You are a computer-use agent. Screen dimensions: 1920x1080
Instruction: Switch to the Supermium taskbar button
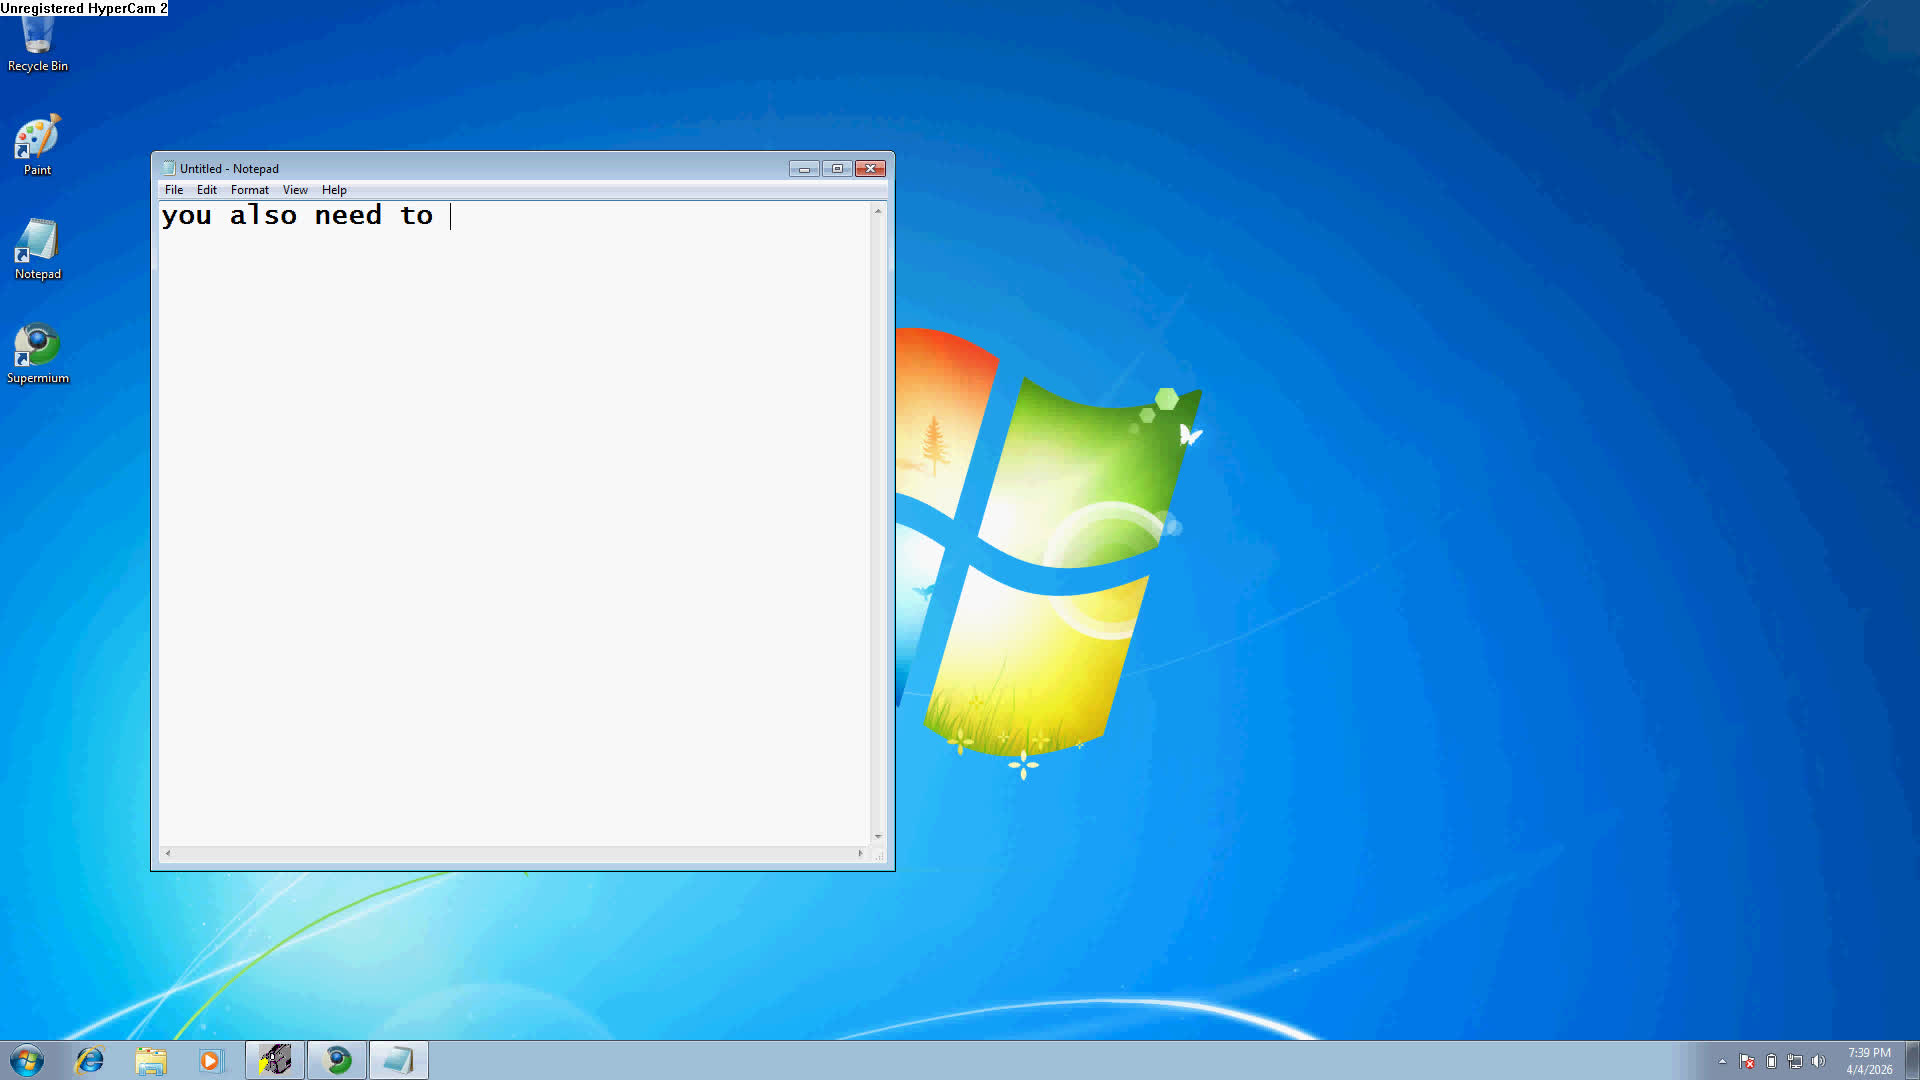(x=337, y=1060)
